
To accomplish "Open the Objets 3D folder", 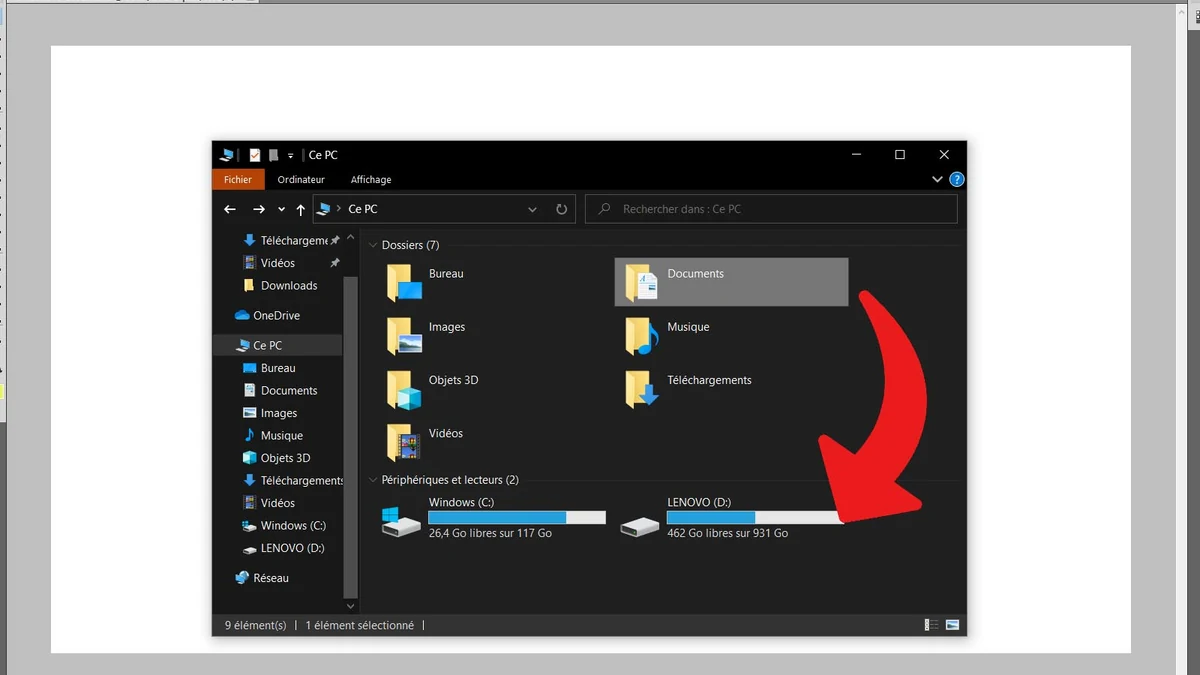I will click(x=405, y=389).
